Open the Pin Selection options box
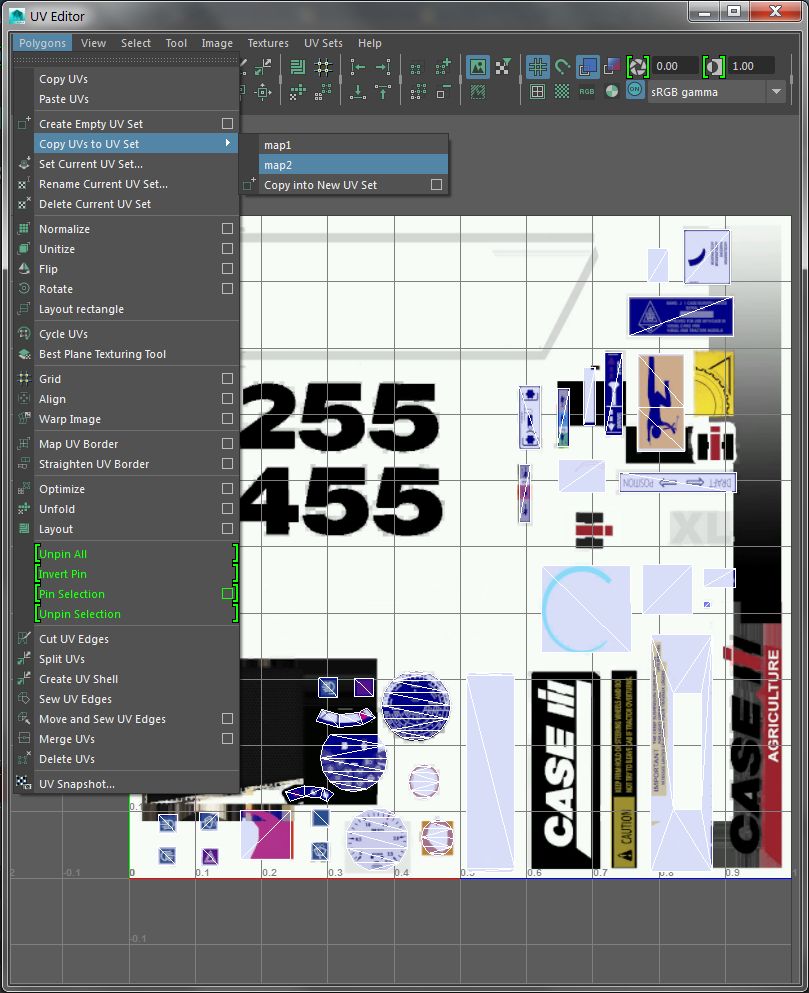This screenshot has width=809, height=993. 227,593
